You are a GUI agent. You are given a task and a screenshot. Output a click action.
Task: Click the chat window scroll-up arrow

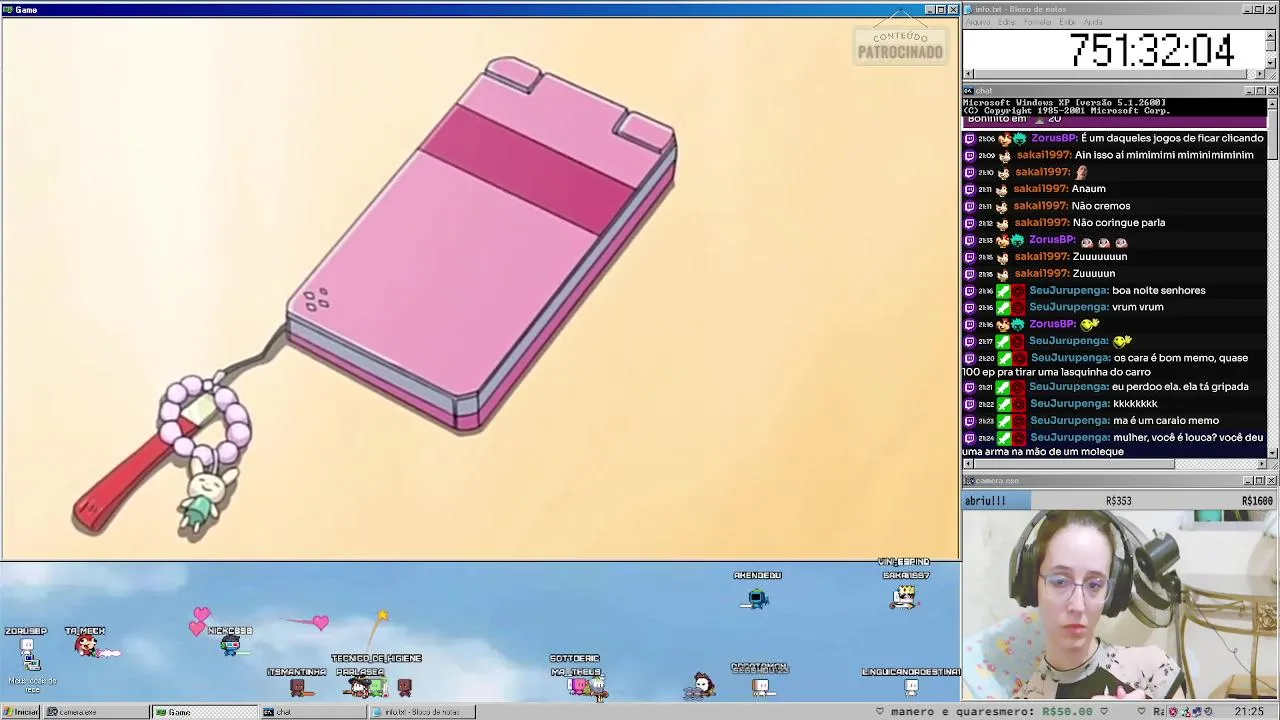pos(1272,102)
